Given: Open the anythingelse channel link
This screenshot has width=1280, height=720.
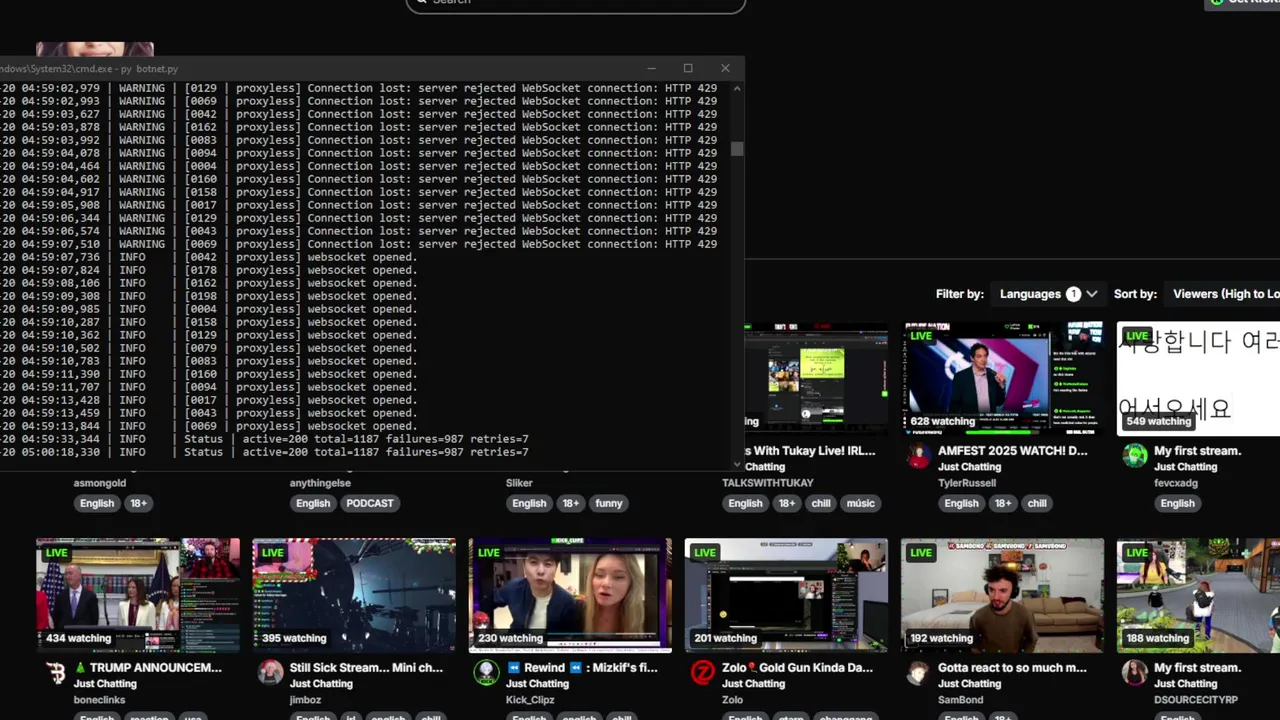Looking at the screenshot, I should (320, 483).
